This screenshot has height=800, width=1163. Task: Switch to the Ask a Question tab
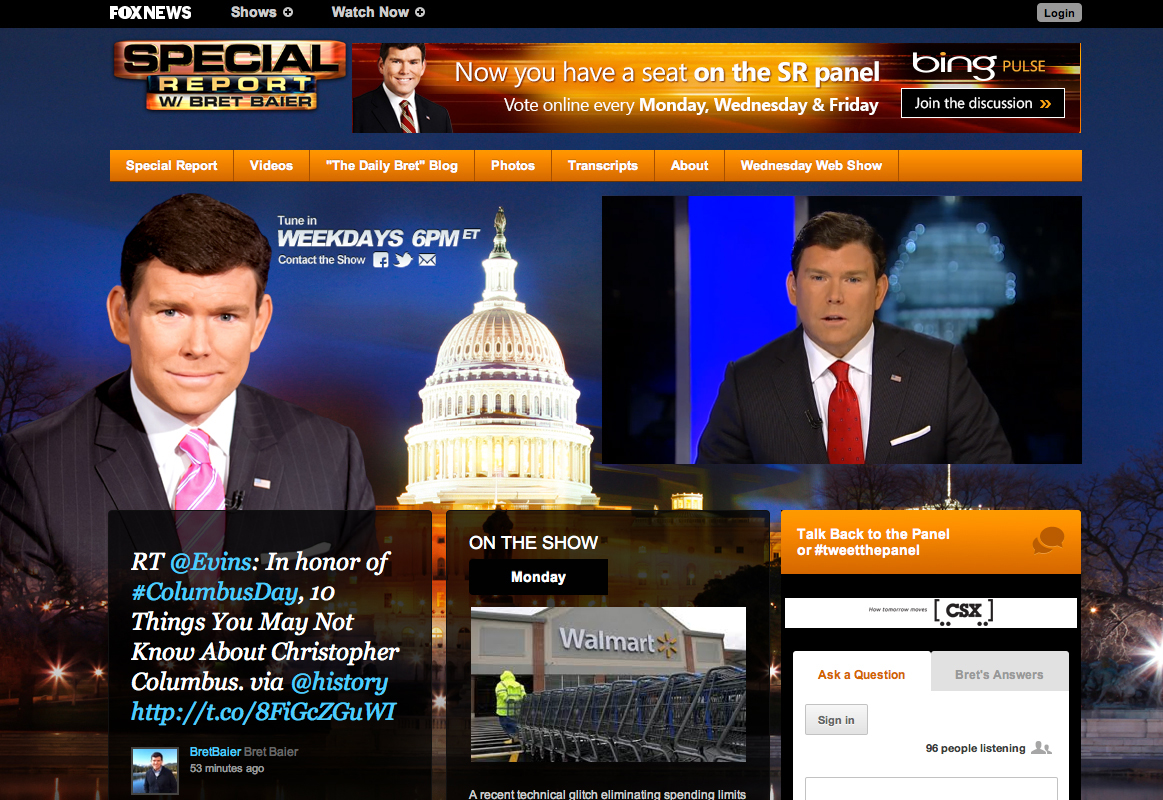[x=861, y=674]
